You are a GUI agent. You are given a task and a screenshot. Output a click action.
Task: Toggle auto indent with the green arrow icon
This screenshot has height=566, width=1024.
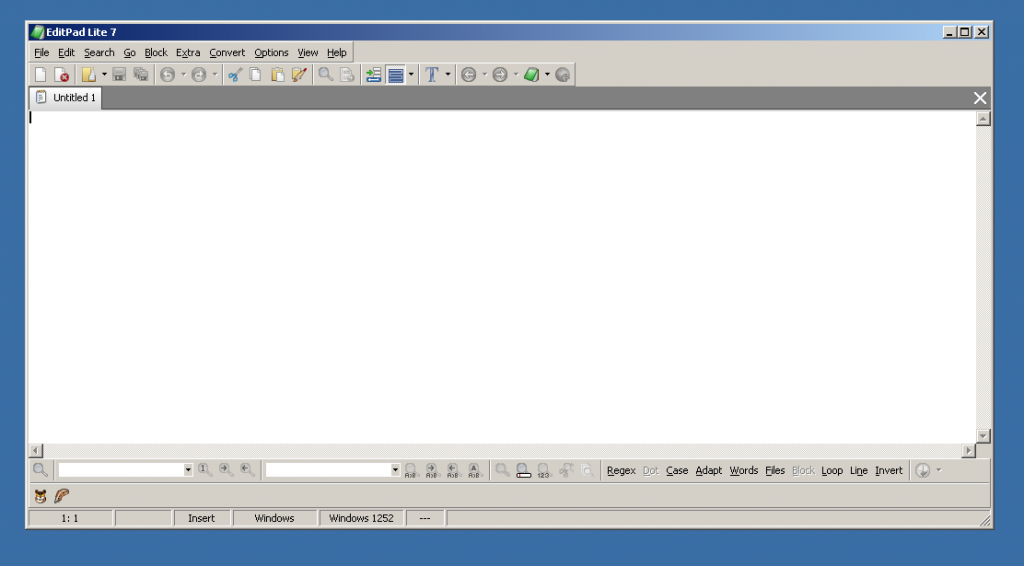point(374,75)
